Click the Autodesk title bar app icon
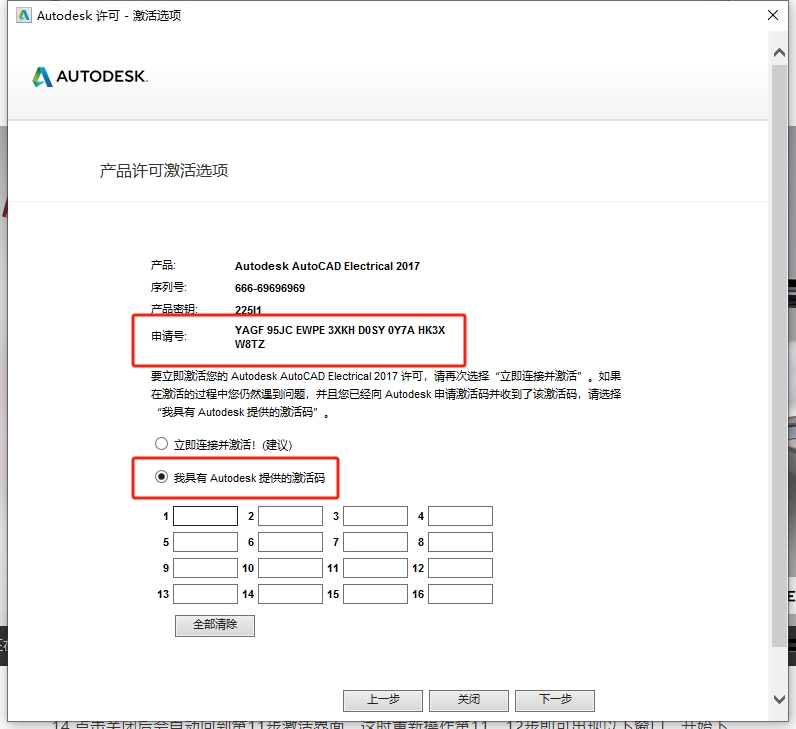 23,15
